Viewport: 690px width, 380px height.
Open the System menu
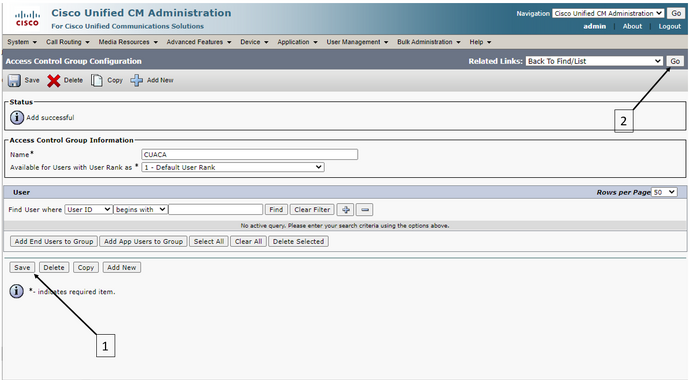(22, 42)
